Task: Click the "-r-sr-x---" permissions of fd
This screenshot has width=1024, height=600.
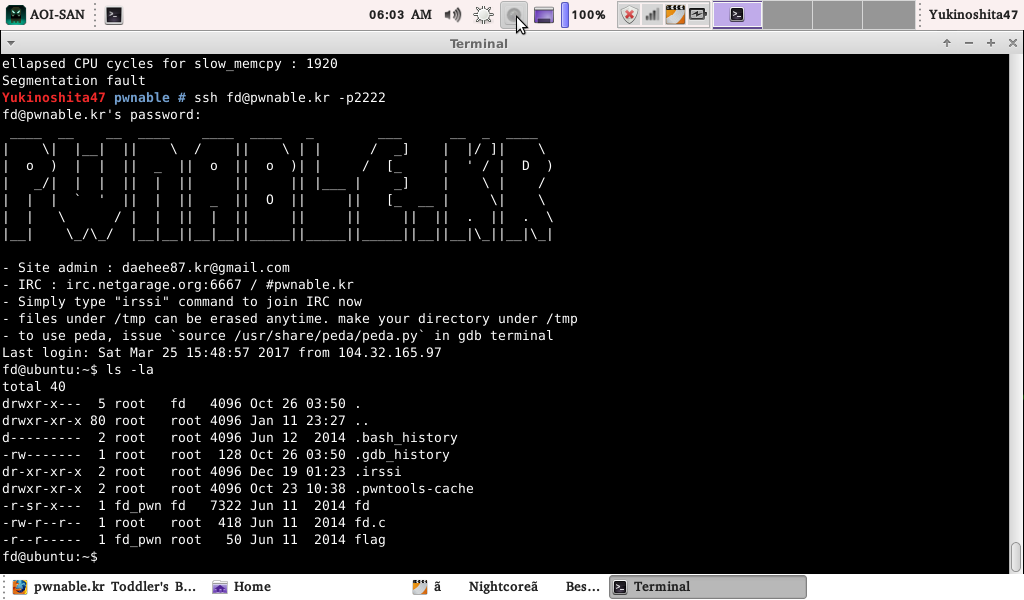Action: coord(42,505)
